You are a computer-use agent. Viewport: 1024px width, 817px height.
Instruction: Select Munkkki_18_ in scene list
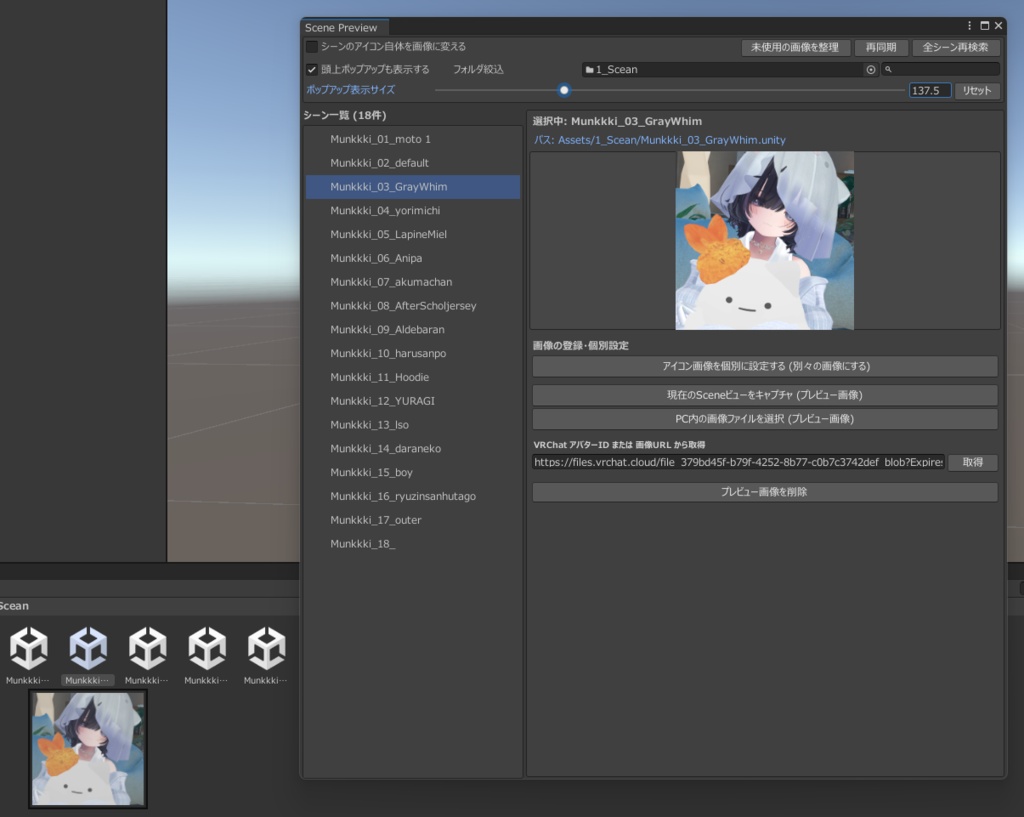413,544
